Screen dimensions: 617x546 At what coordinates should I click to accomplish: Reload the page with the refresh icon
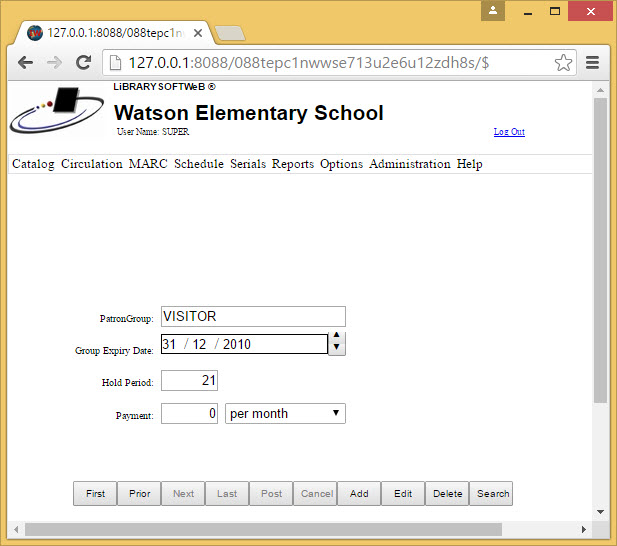click(x=84, y=62)
